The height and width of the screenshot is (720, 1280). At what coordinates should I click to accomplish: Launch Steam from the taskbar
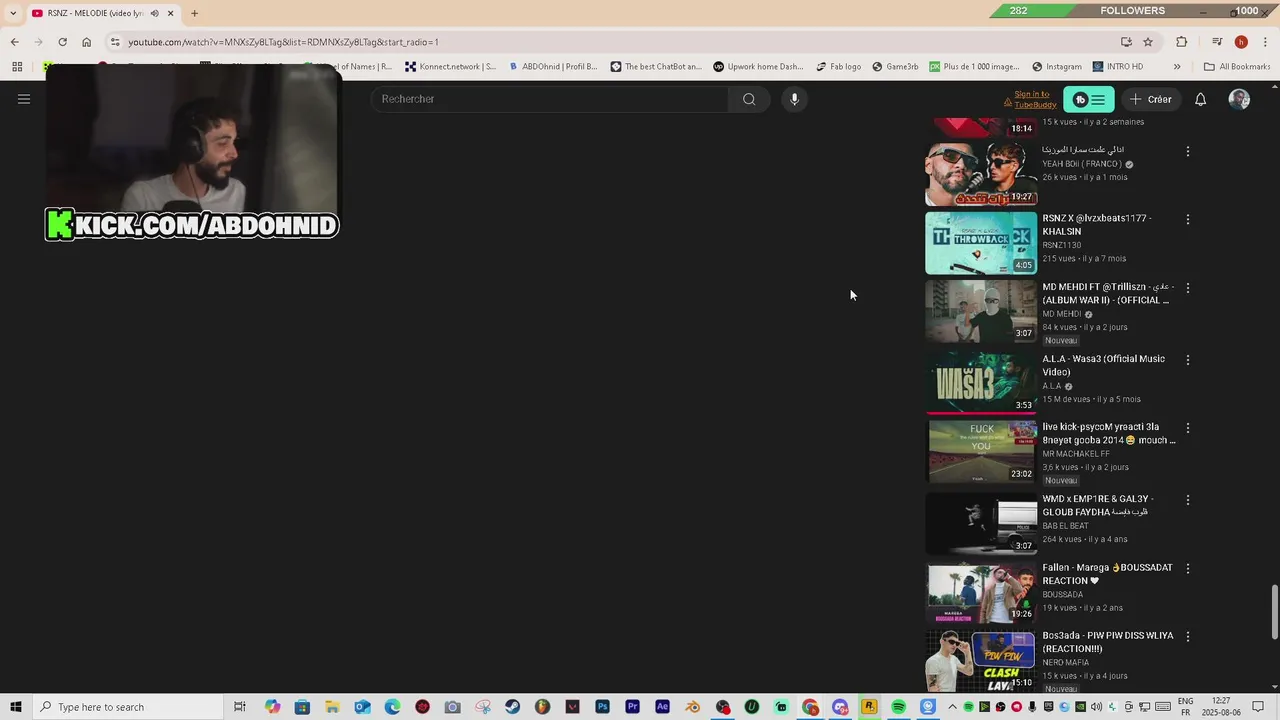coord(512,707)
